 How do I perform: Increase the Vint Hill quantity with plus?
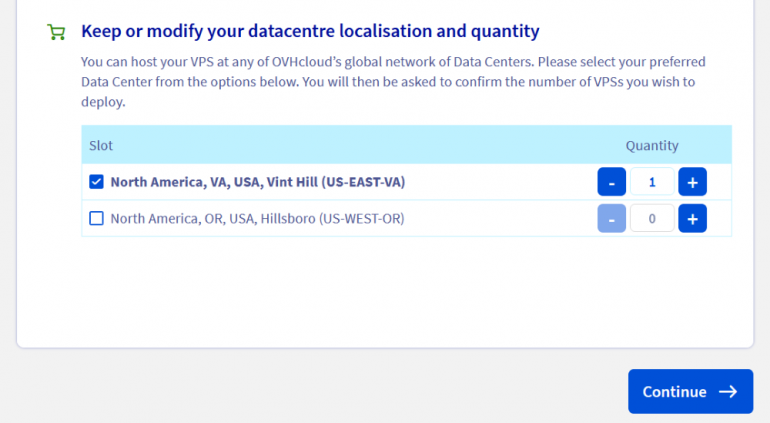pos(692,183)
